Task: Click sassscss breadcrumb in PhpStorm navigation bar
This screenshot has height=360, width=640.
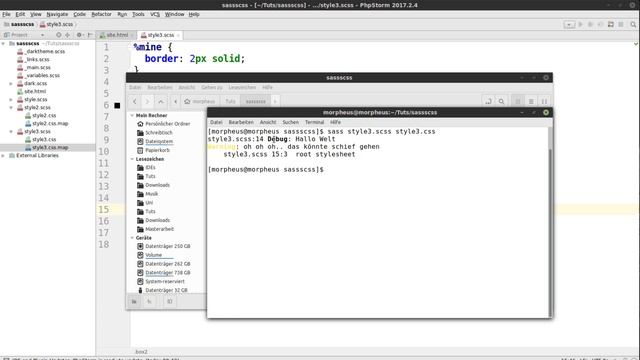Action: click(19, 24)
